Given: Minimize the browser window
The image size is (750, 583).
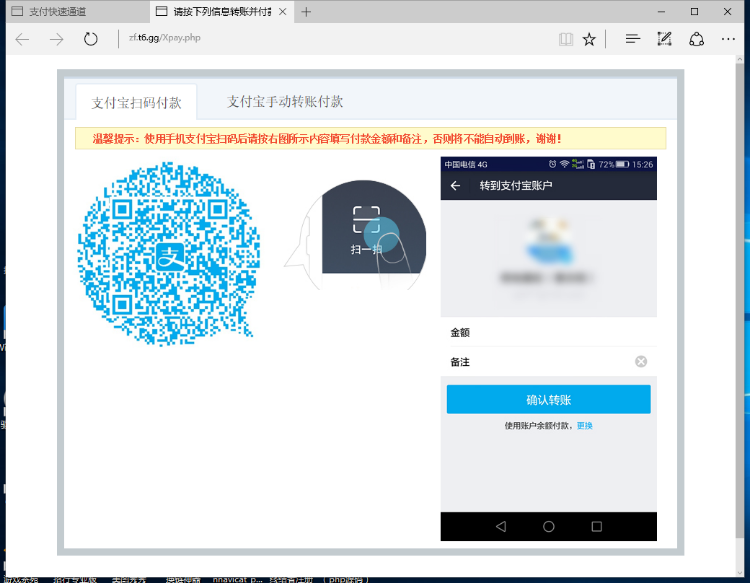Looking at the screenshot, I should pyautogui.click(x=662, y=11).
